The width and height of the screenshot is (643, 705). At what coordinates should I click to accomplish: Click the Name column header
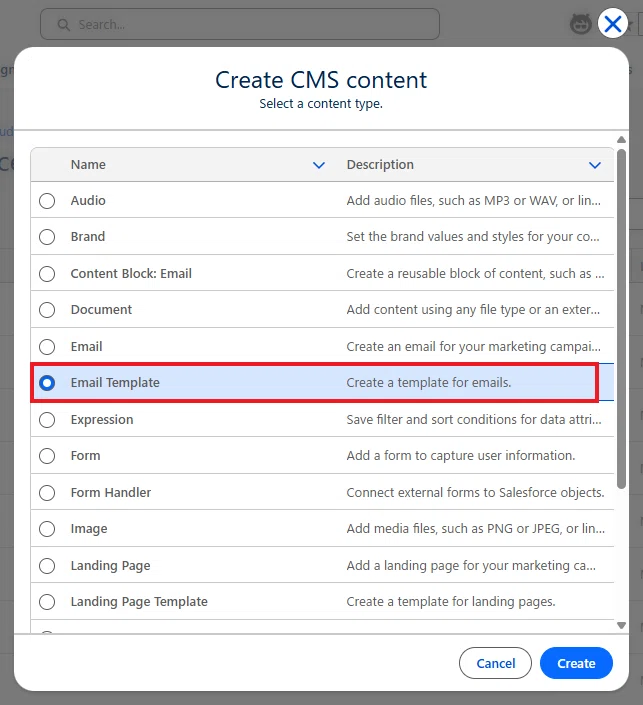pos(88,165)
